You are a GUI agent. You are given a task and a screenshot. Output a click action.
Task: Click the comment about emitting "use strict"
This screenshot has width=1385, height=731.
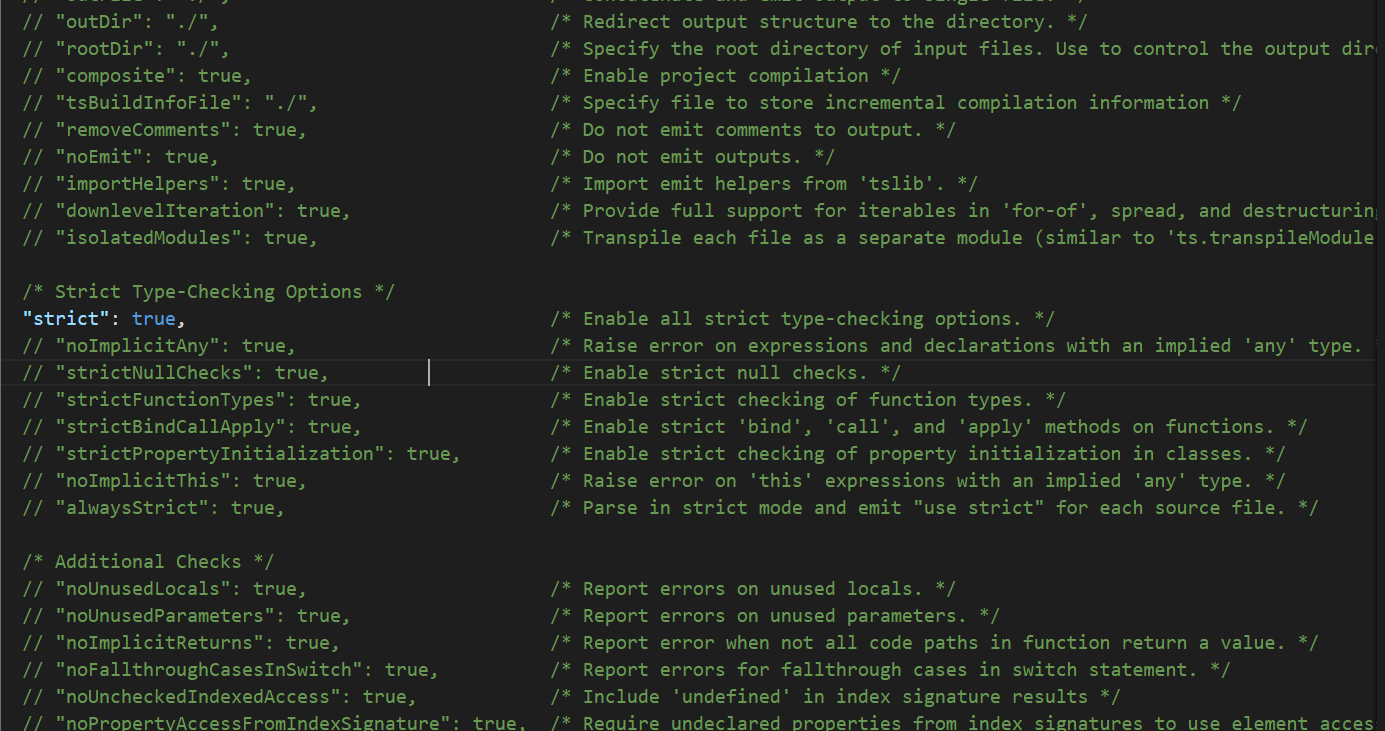click(x=935, y=508)
